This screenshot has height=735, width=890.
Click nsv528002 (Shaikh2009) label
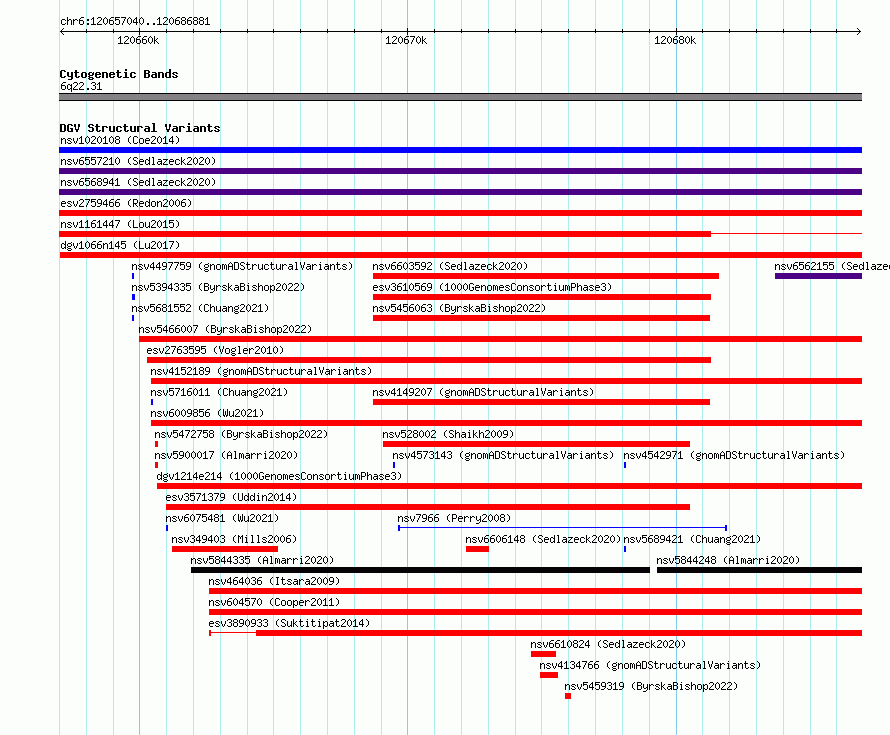click(448, 434)
